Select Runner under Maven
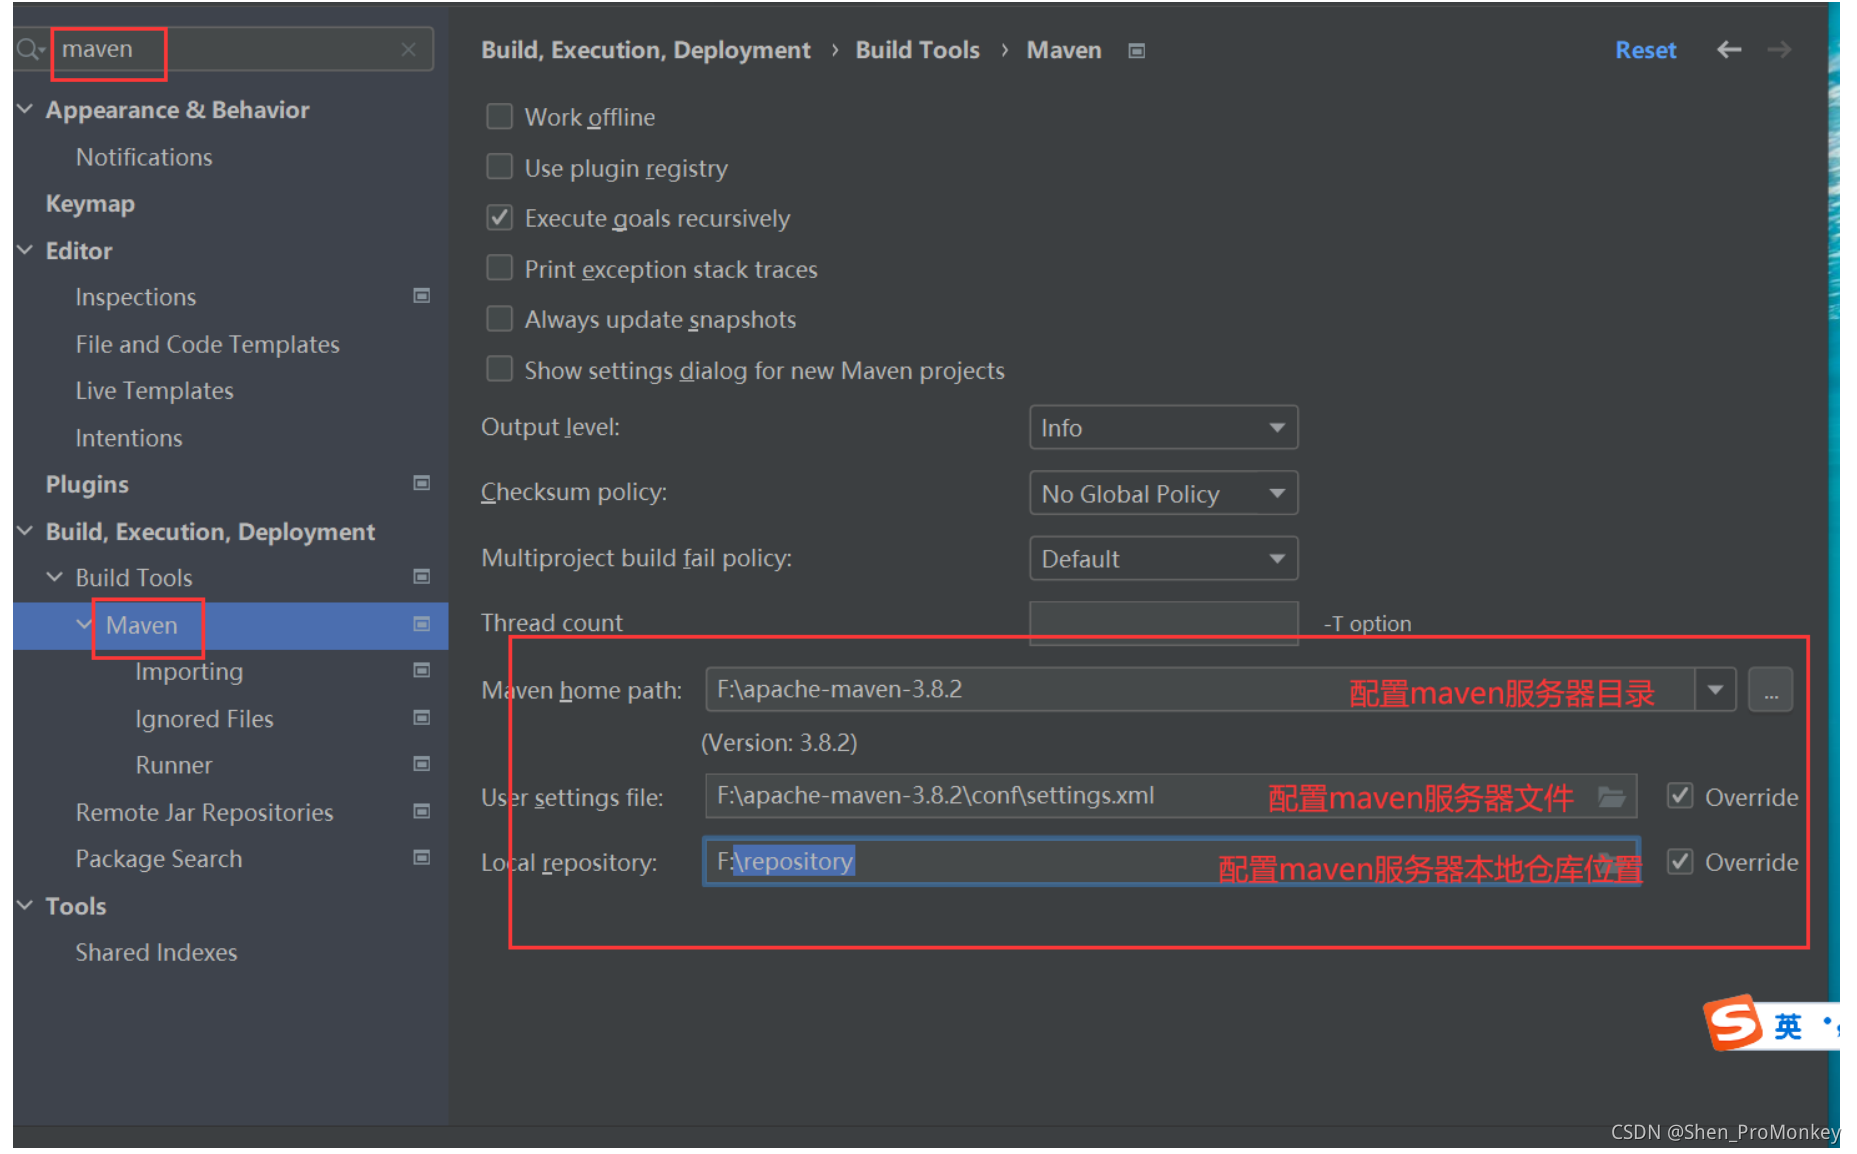 pos(174,765)
